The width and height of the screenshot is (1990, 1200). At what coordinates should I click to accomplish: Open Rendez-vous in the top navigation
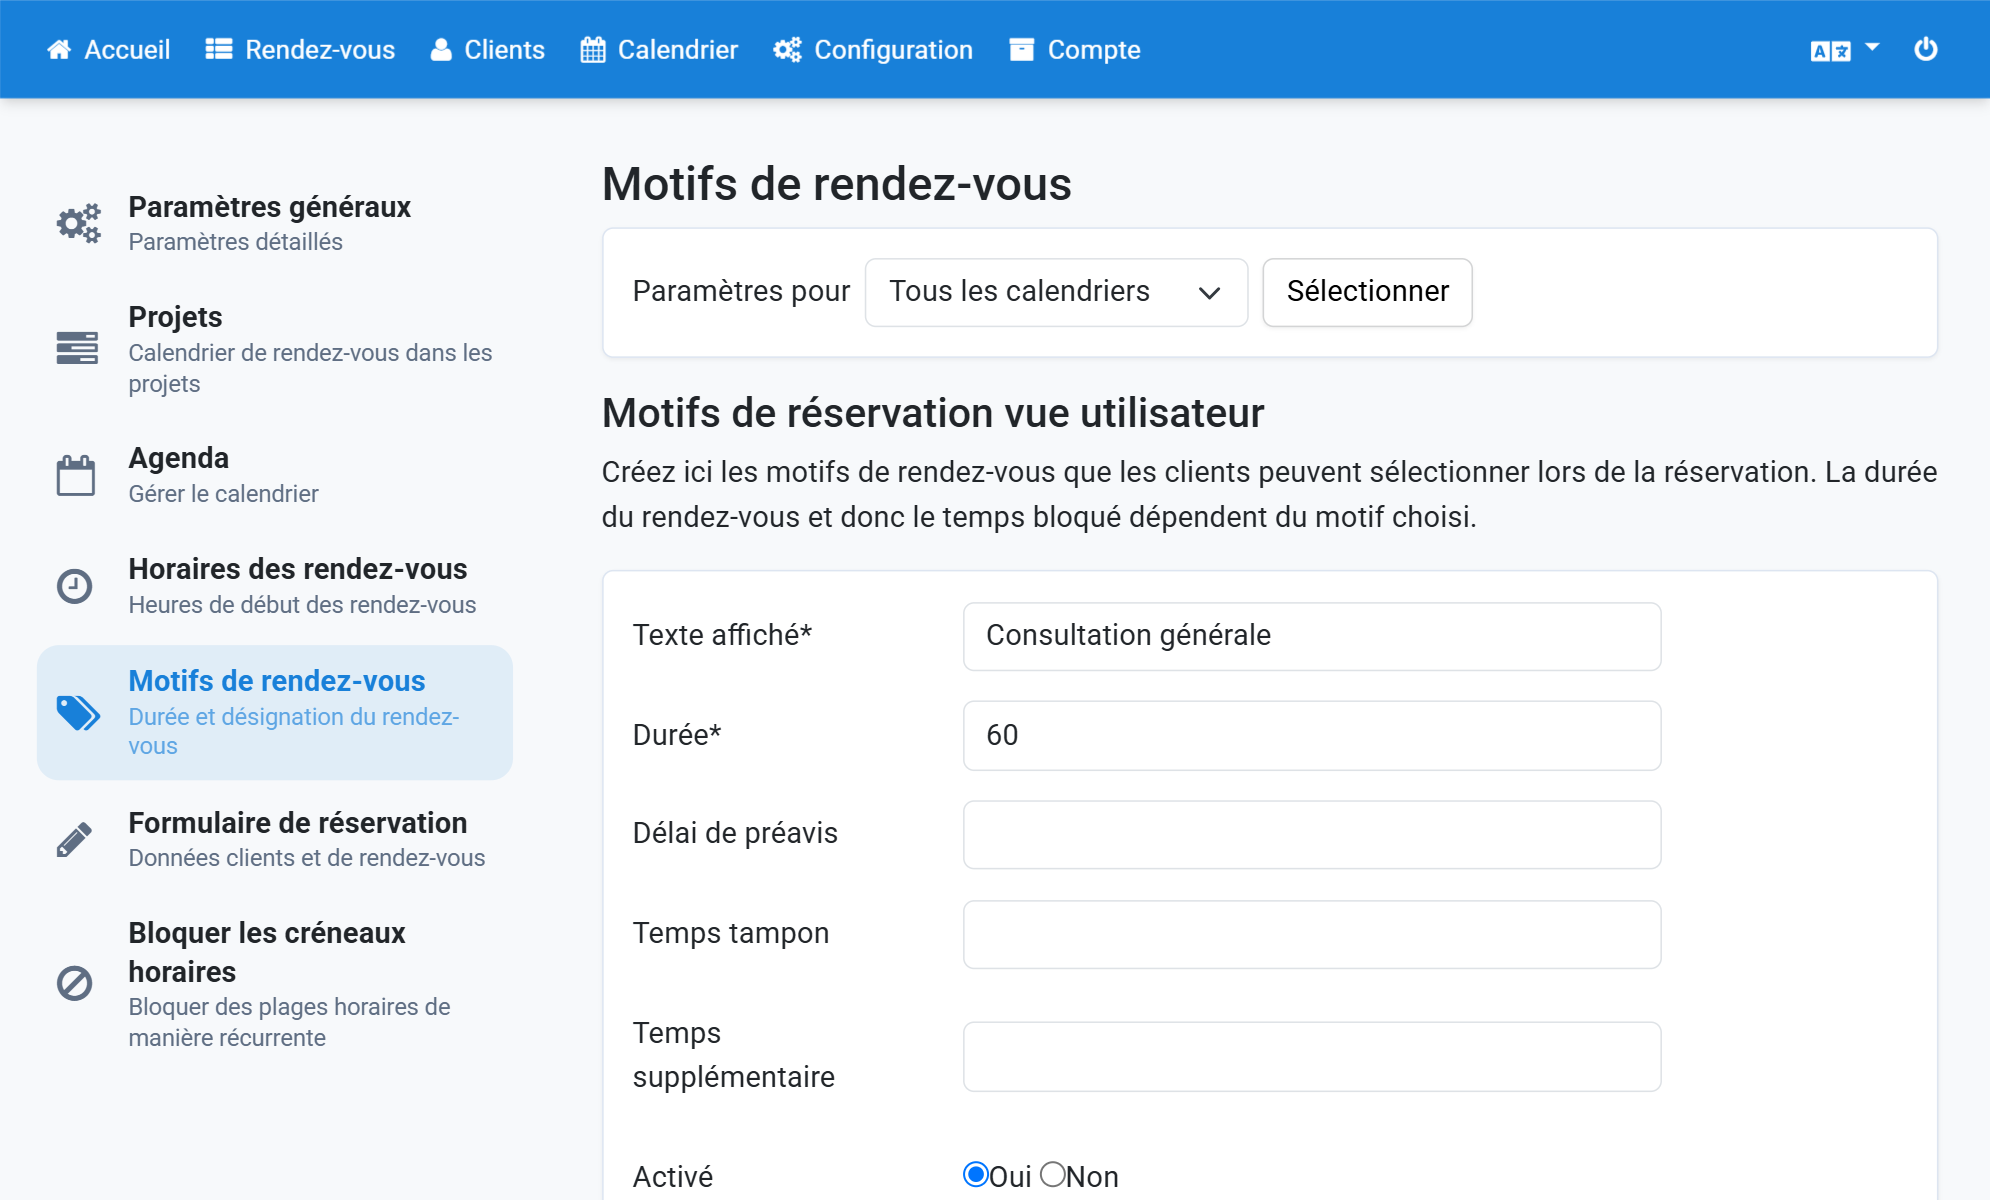coord(300,50)
